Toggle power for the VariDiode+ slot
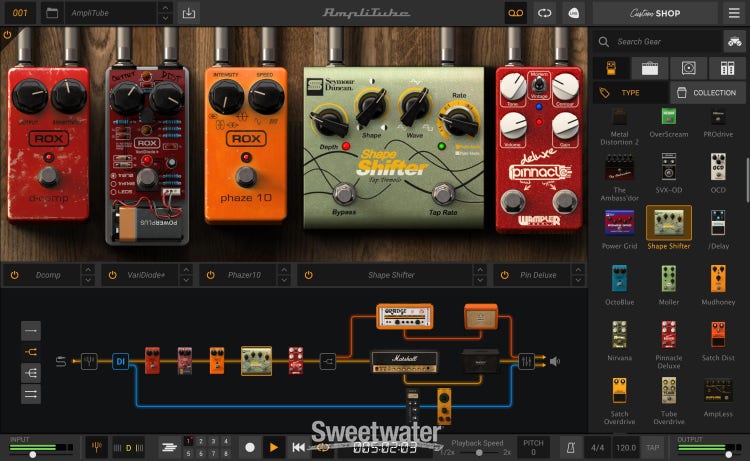 coord(113,275)
